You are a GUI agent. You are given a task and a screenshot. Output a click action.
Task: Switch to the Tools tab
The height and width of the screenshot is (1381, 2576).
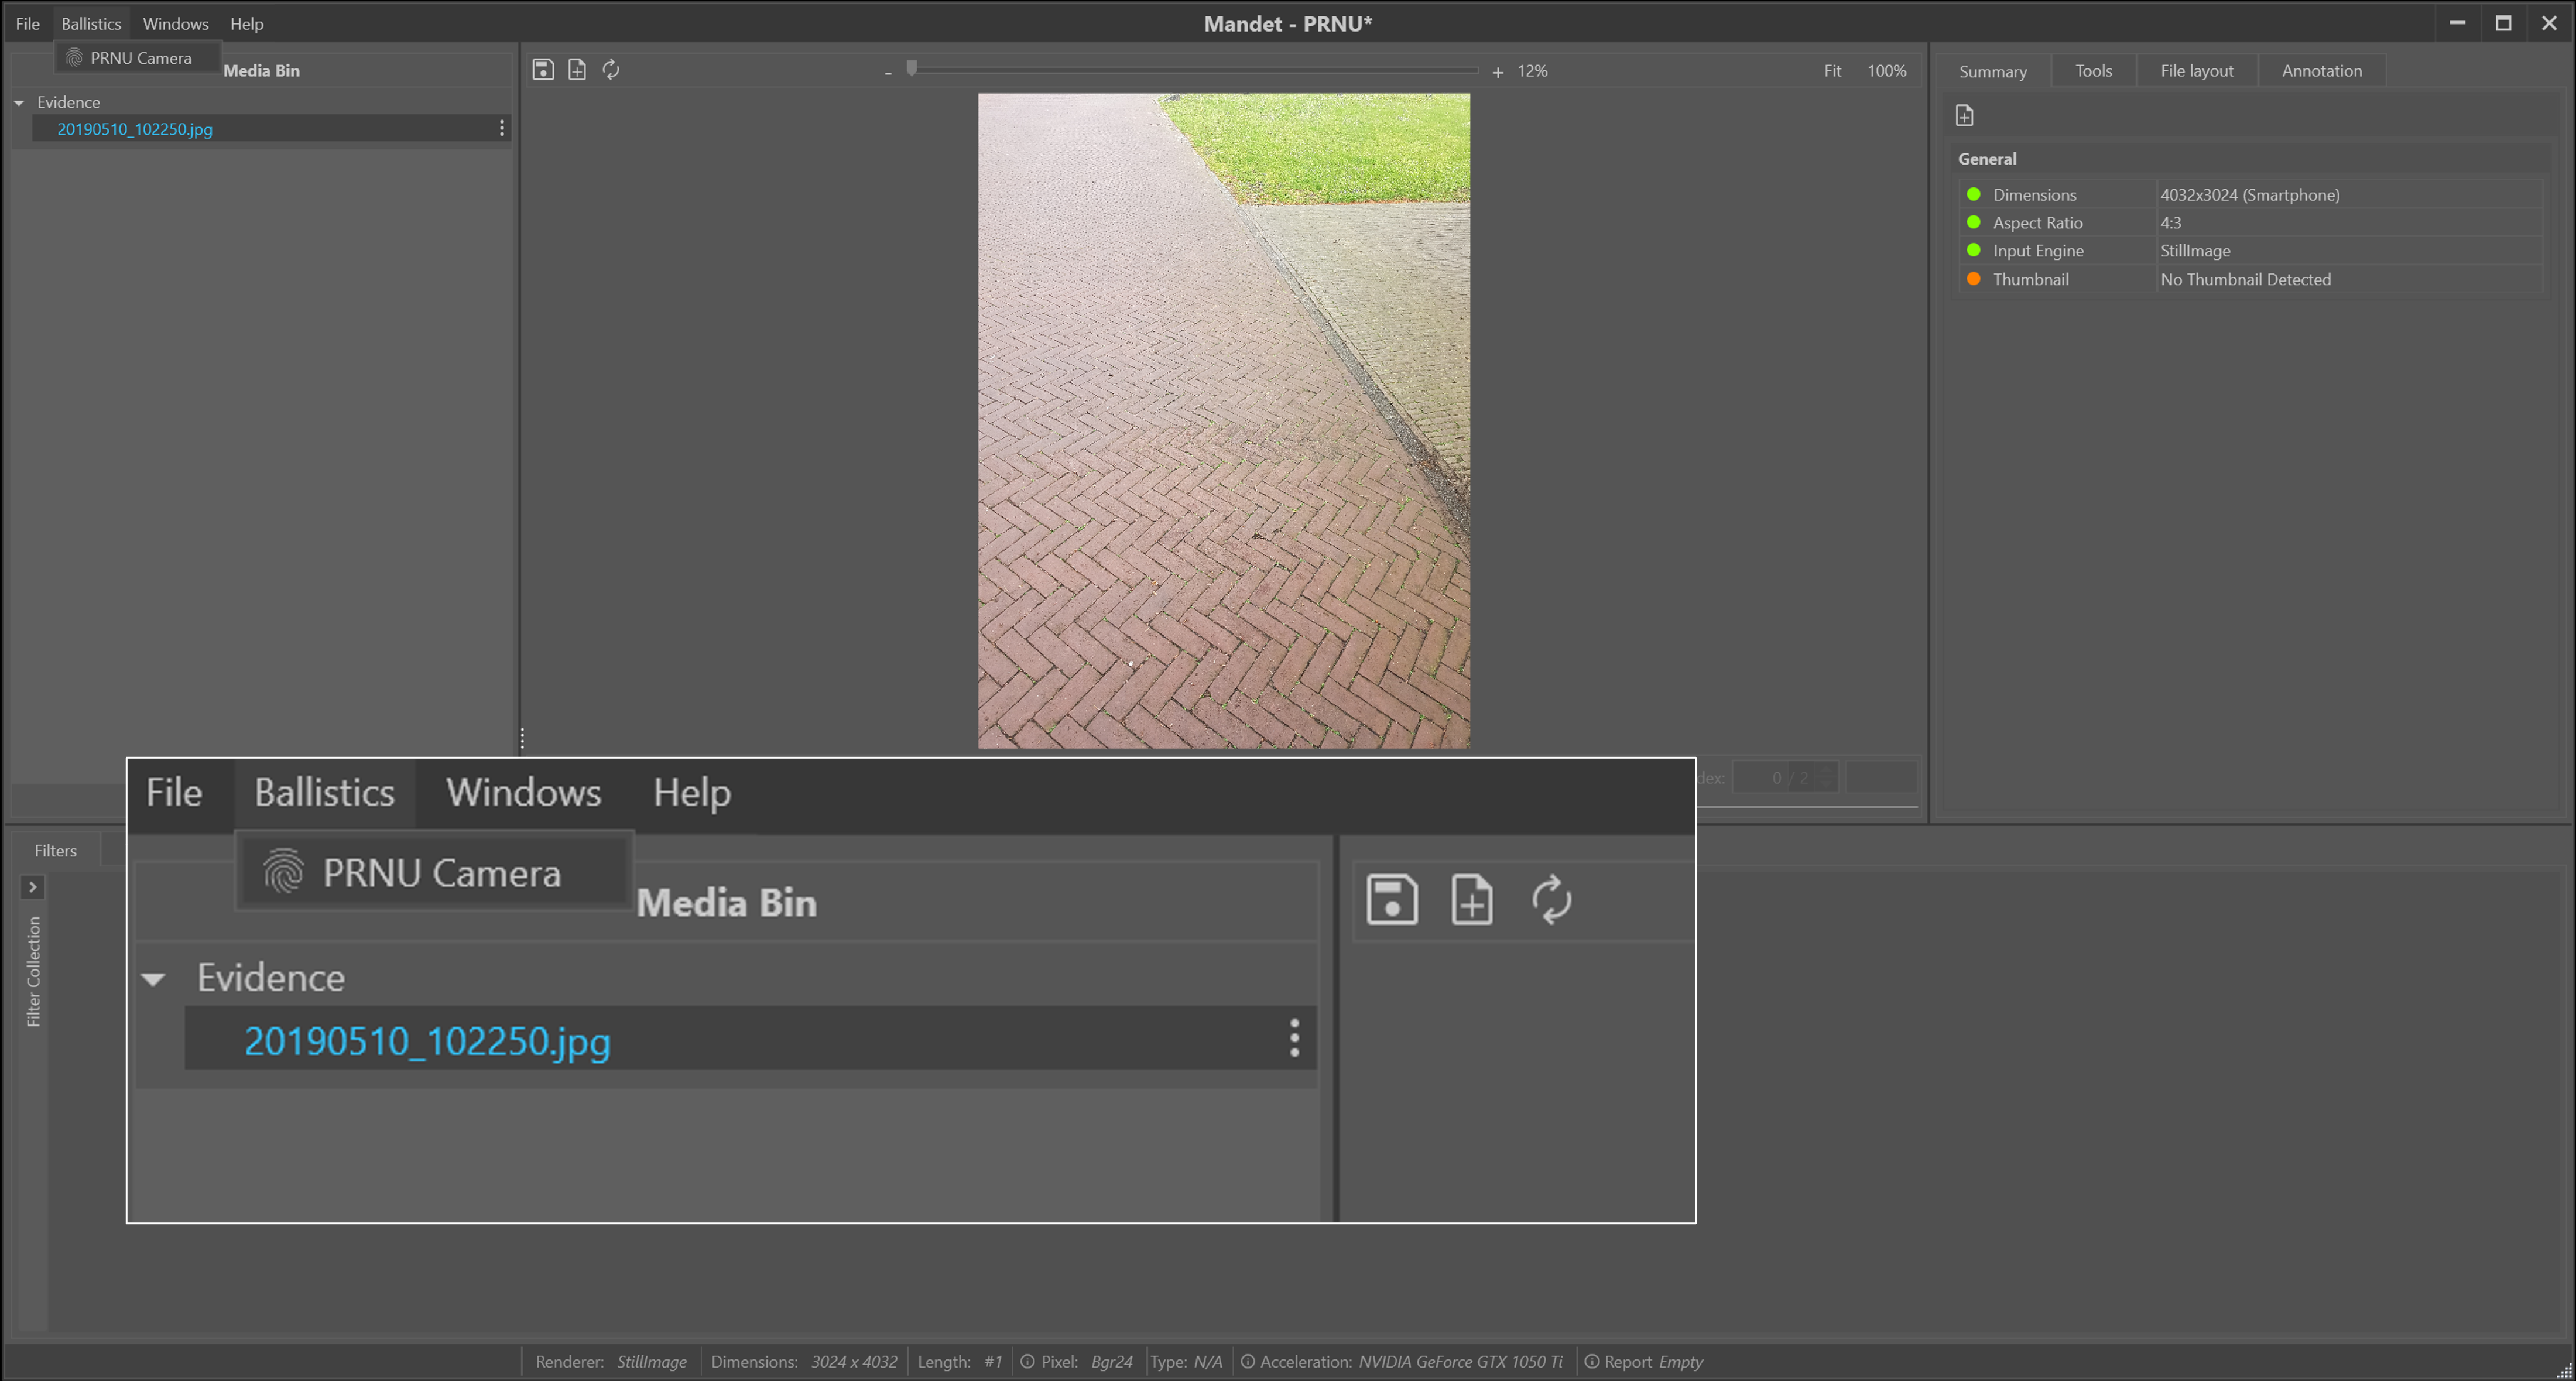(x=2093, y=71)
